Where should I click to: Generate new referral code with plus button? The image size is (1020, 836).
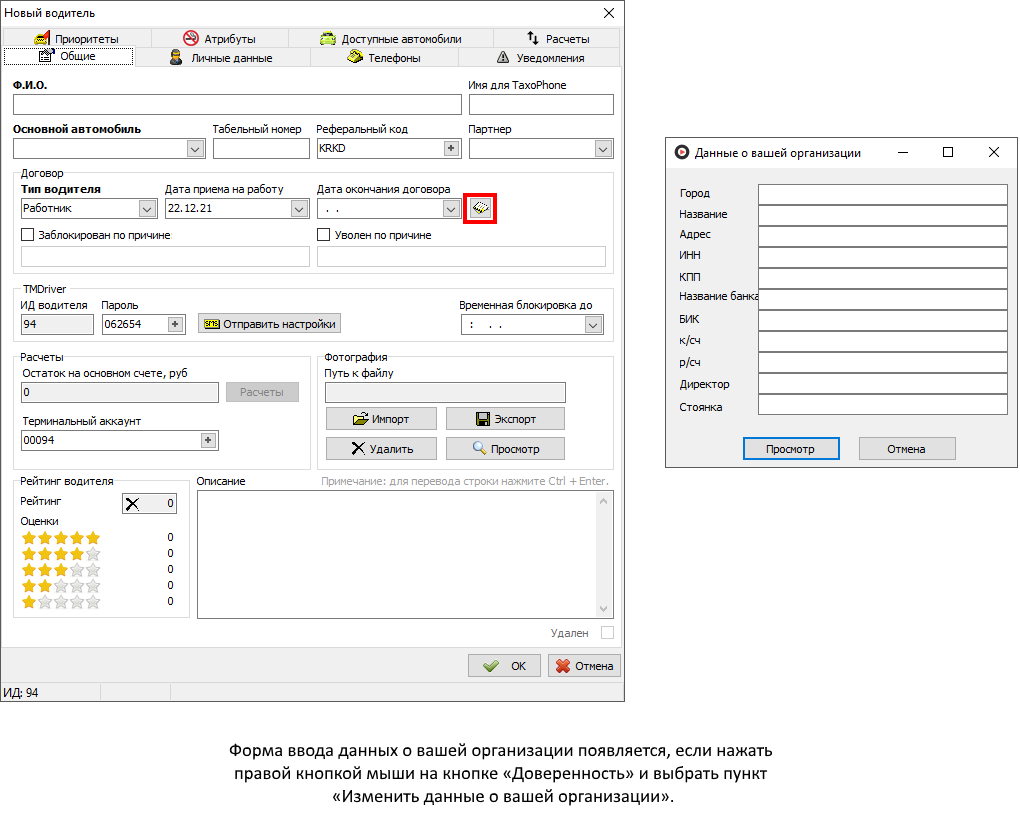(450, 148)
